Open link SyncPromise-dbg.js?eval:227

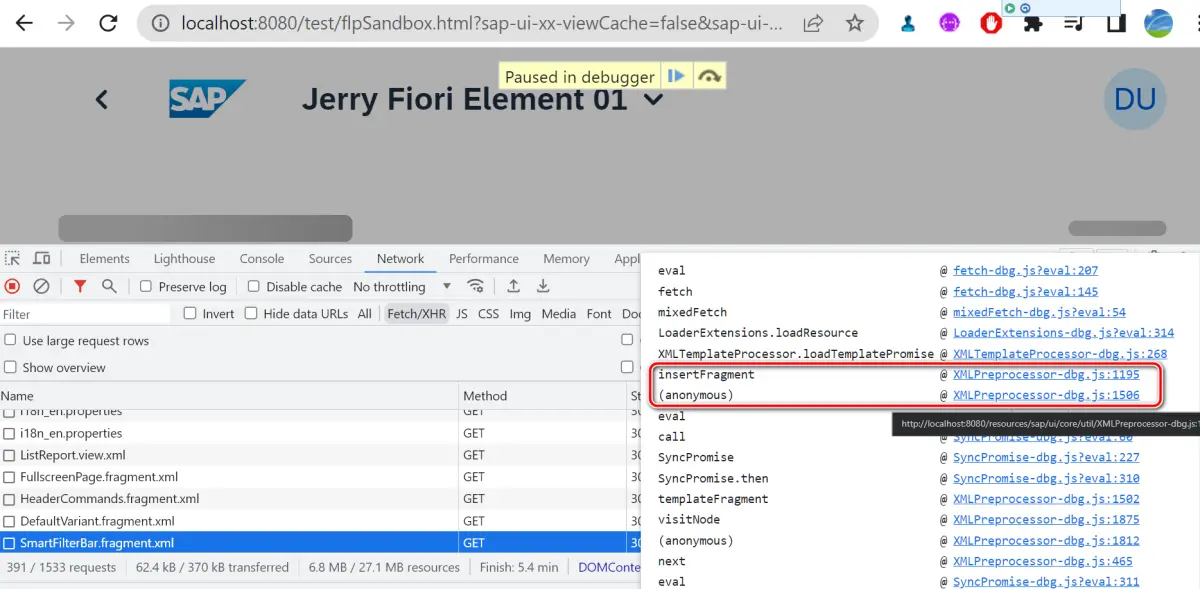1046,457
